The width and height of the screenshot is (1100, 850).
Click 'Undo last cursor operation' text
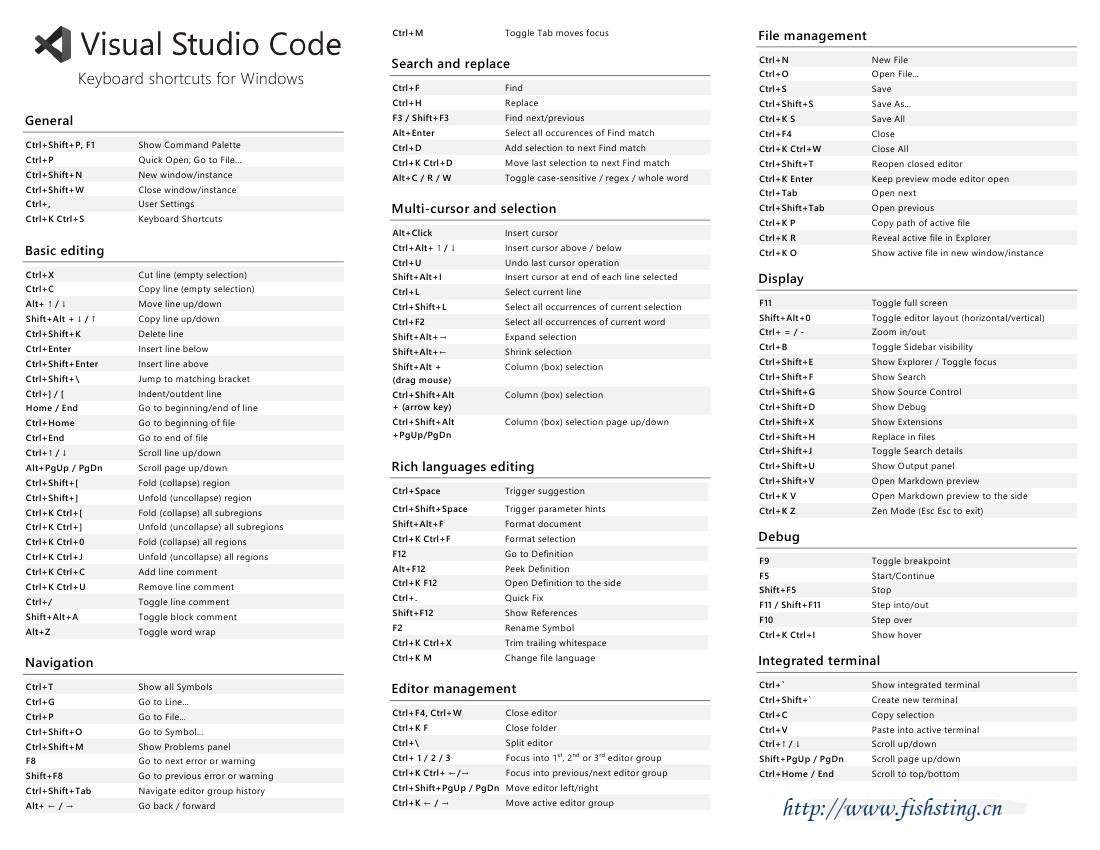562,263
